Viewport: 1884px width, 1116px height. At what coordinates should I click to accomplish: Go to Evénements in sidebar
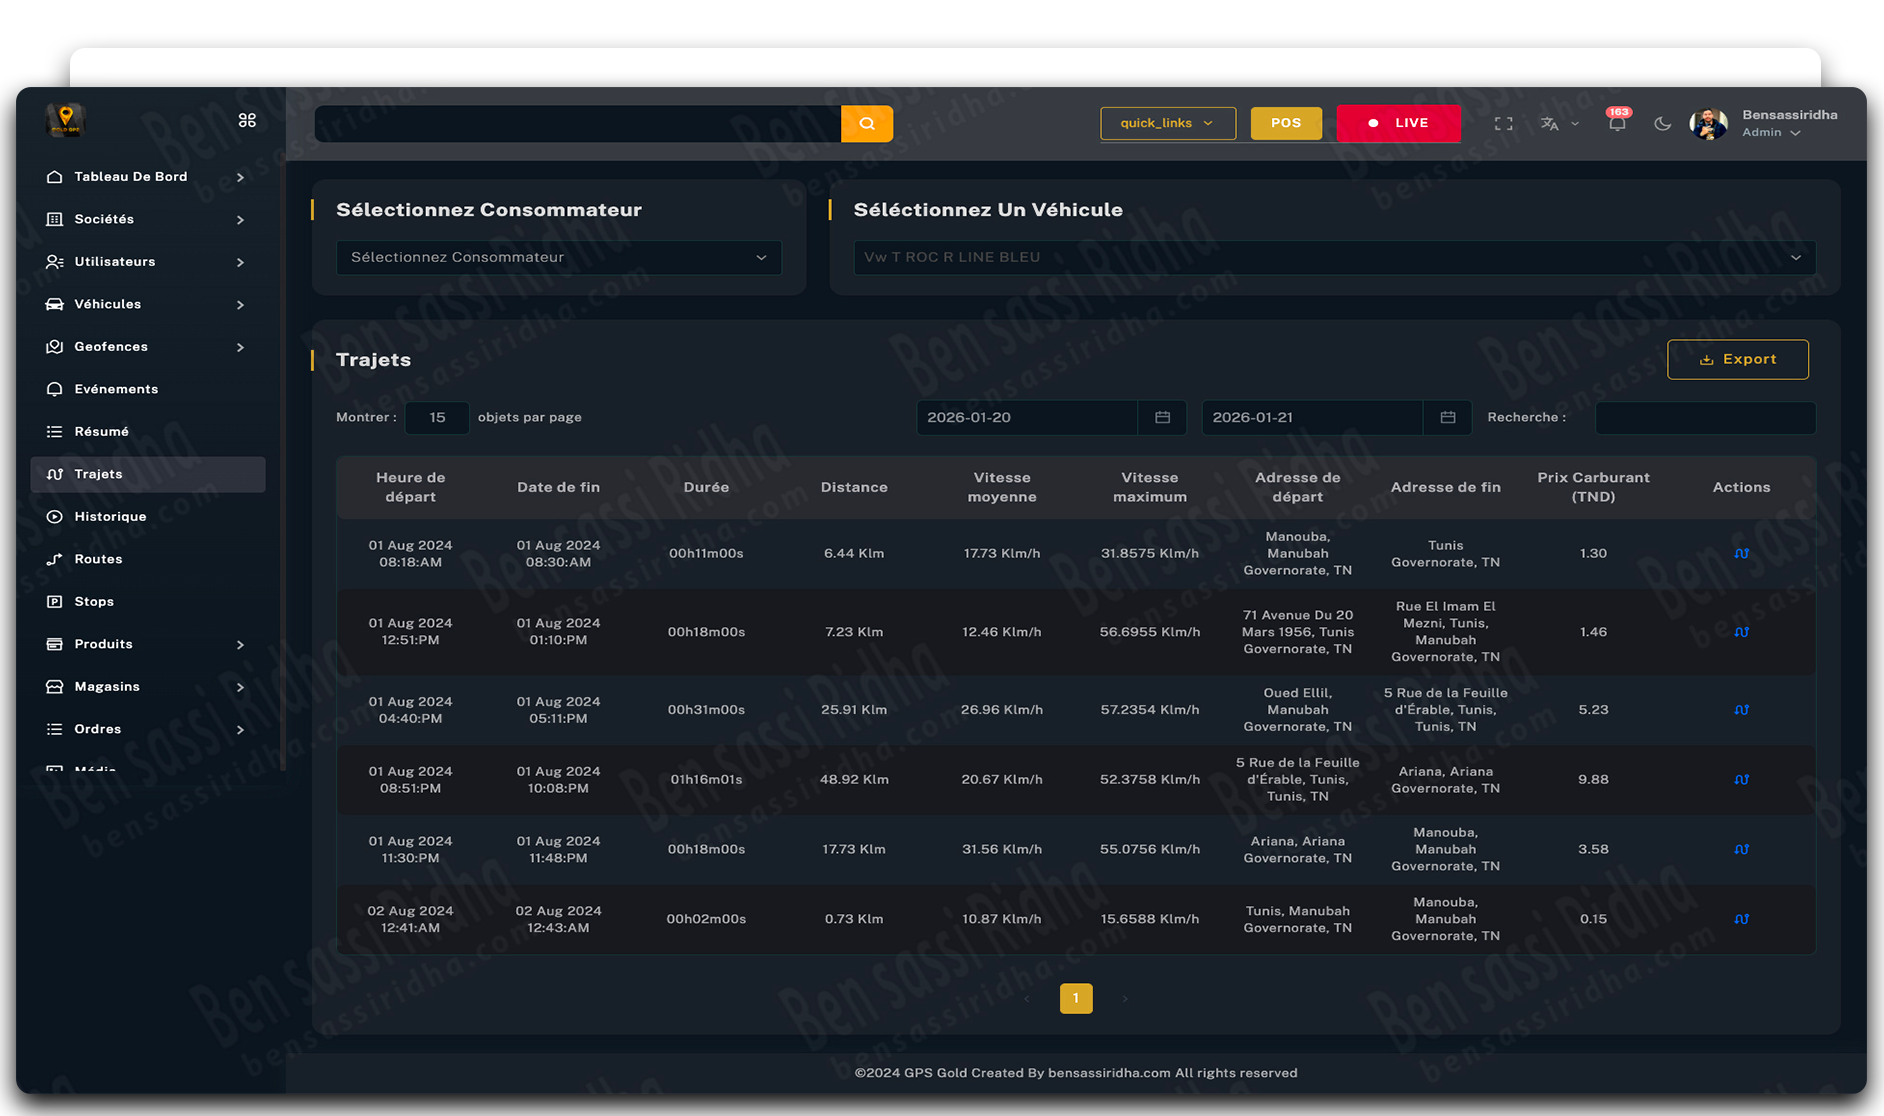pos(116,390)
